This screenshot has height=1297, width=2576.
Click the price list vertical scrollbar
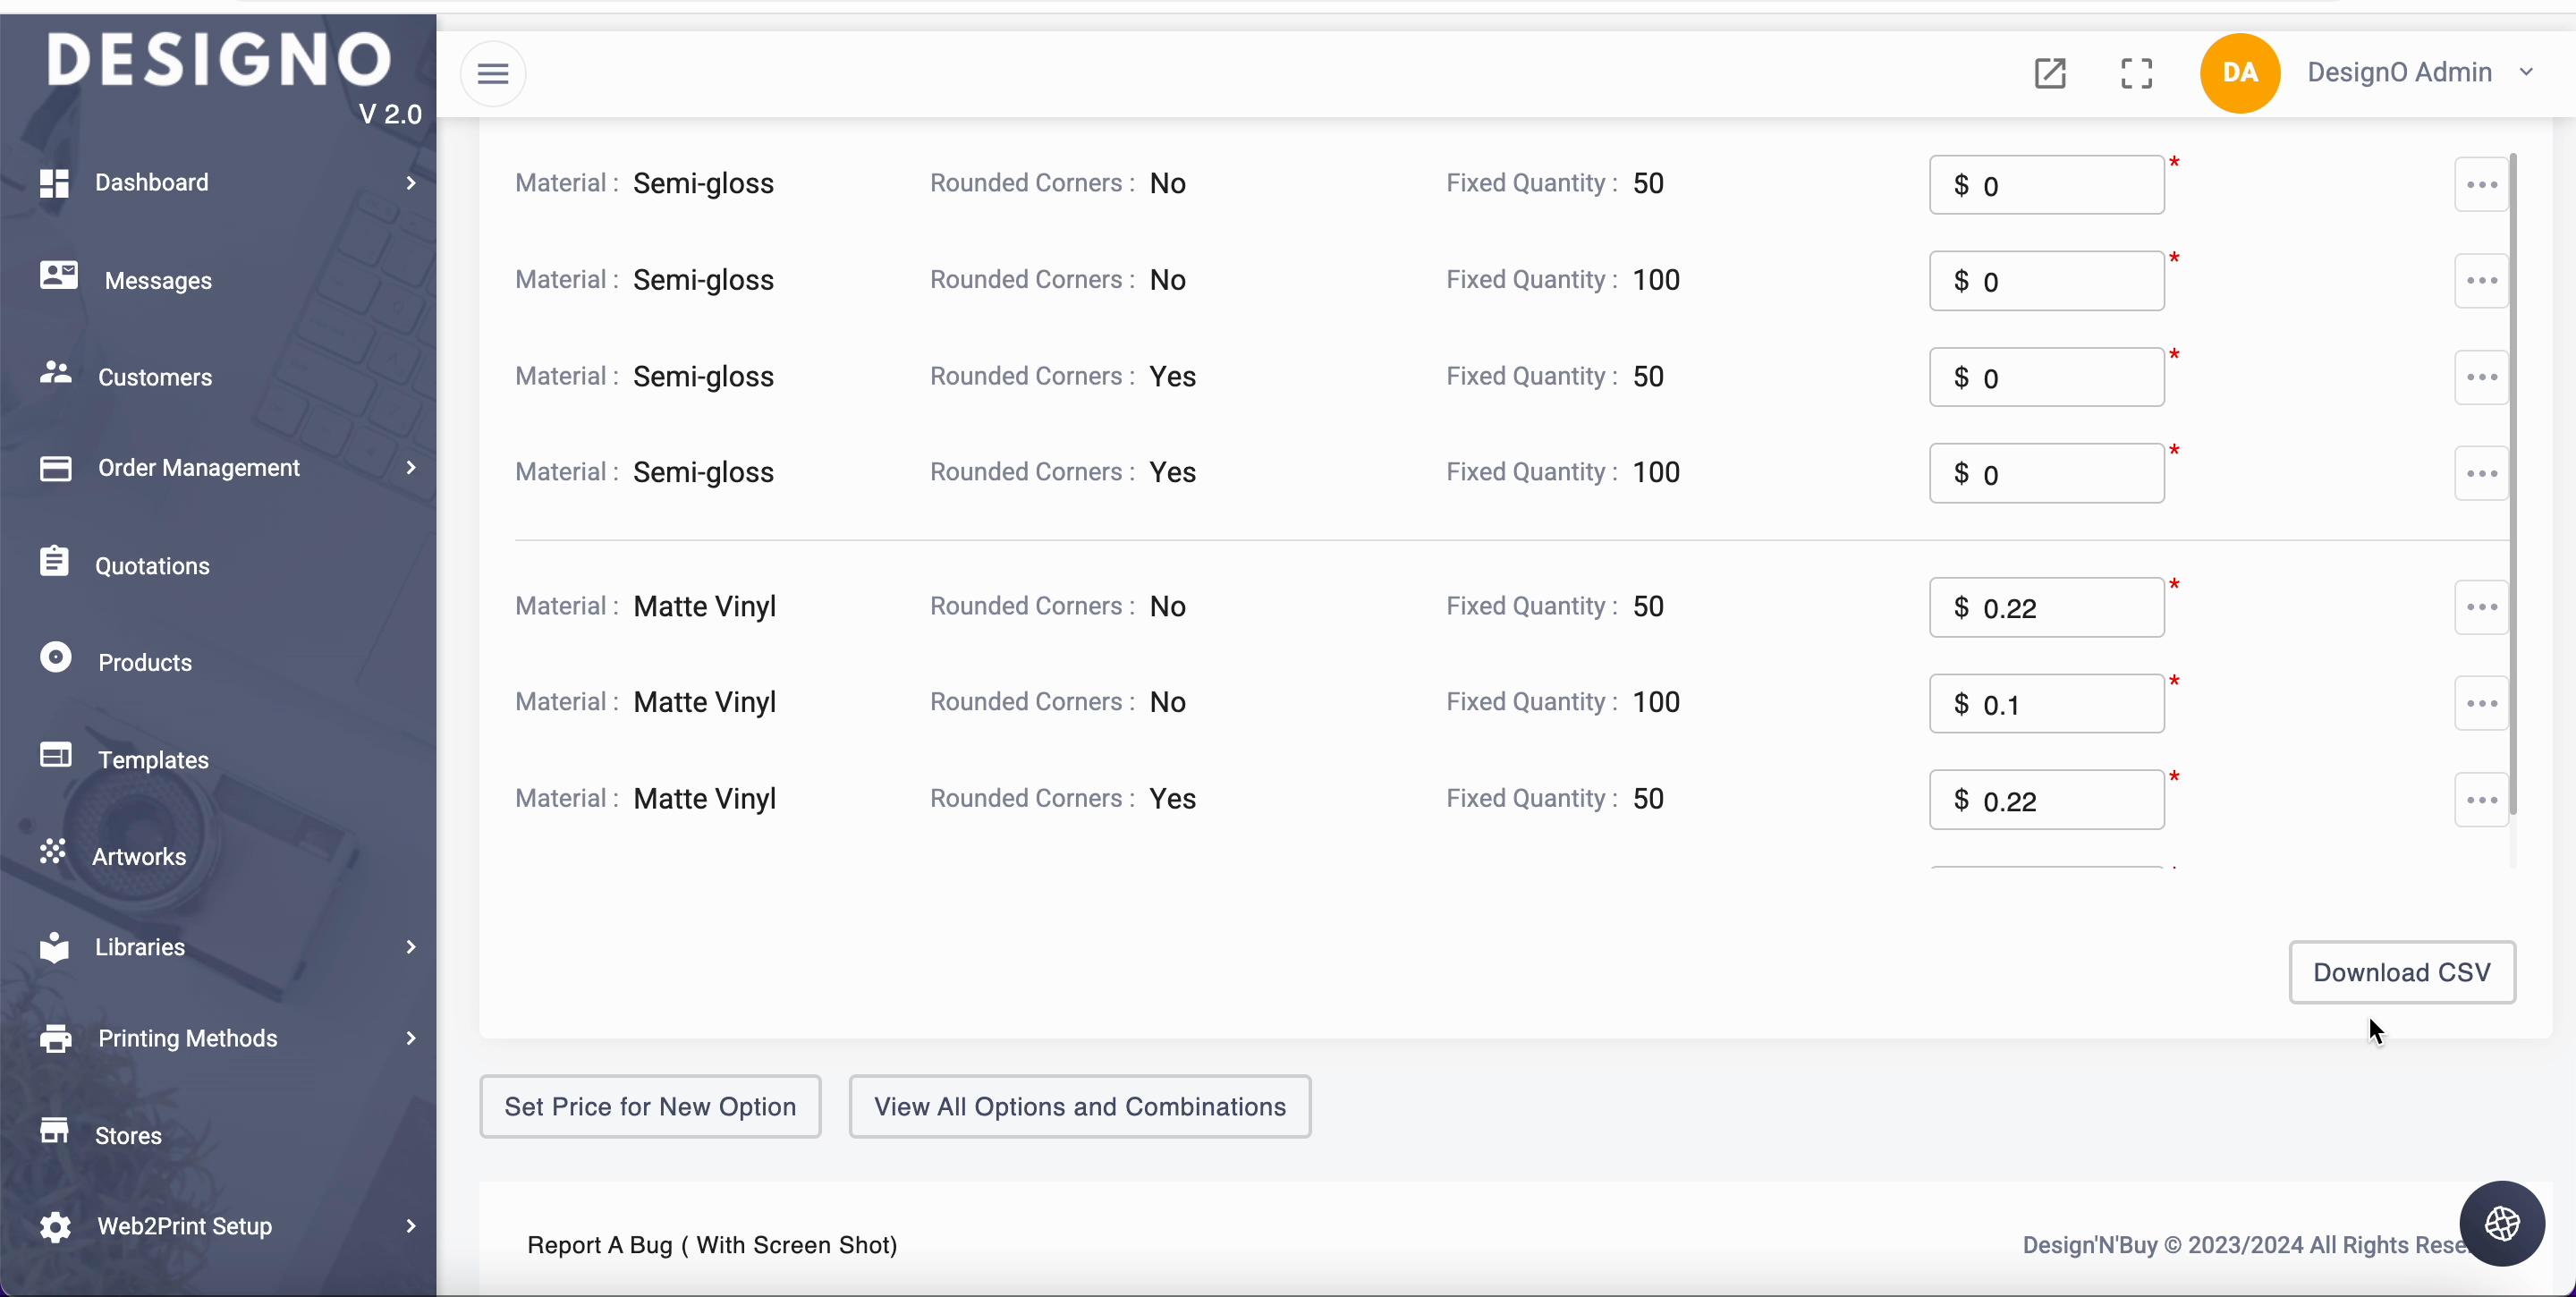(x=2513, y=480)
